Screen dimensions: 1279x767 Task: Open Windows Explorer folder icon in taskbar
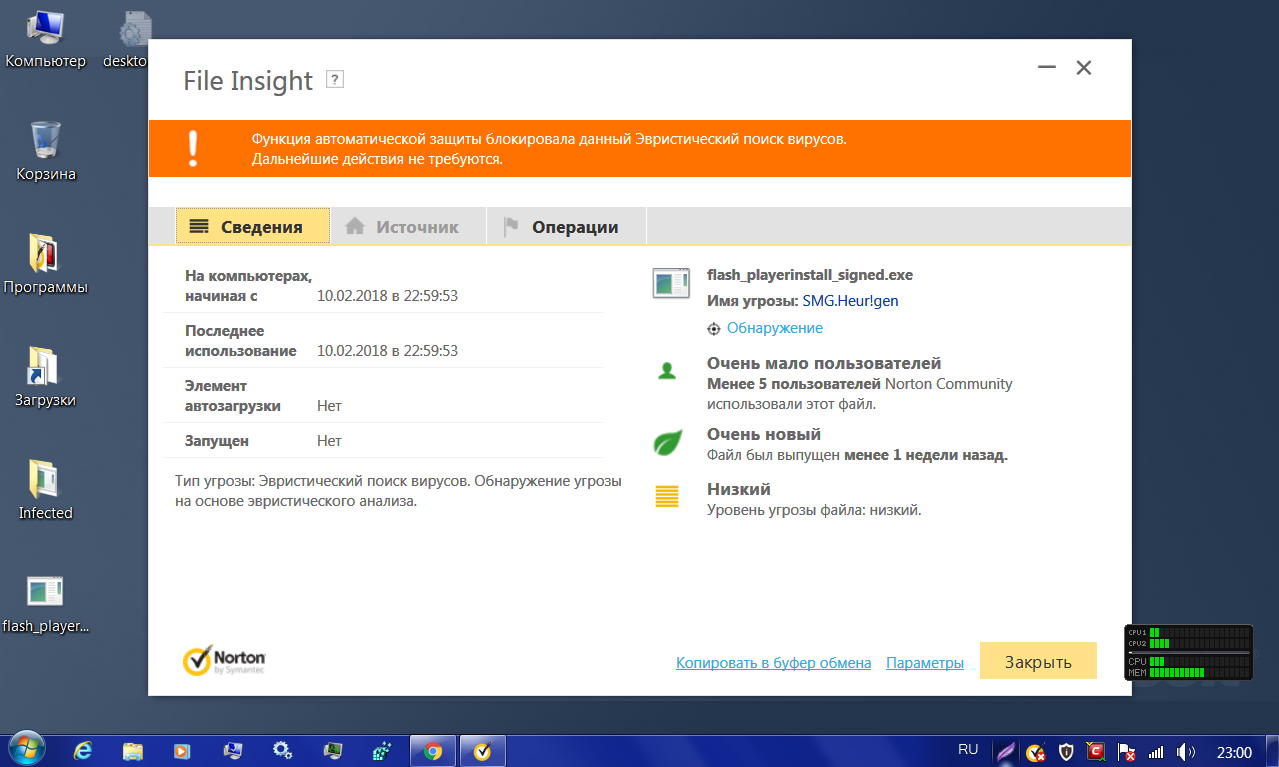tap(134, 750)
